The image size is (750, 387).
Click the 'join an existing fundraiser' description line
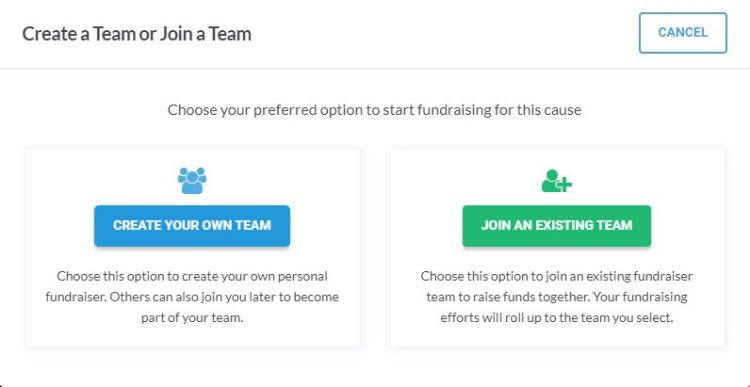click(x=556, y=276)
